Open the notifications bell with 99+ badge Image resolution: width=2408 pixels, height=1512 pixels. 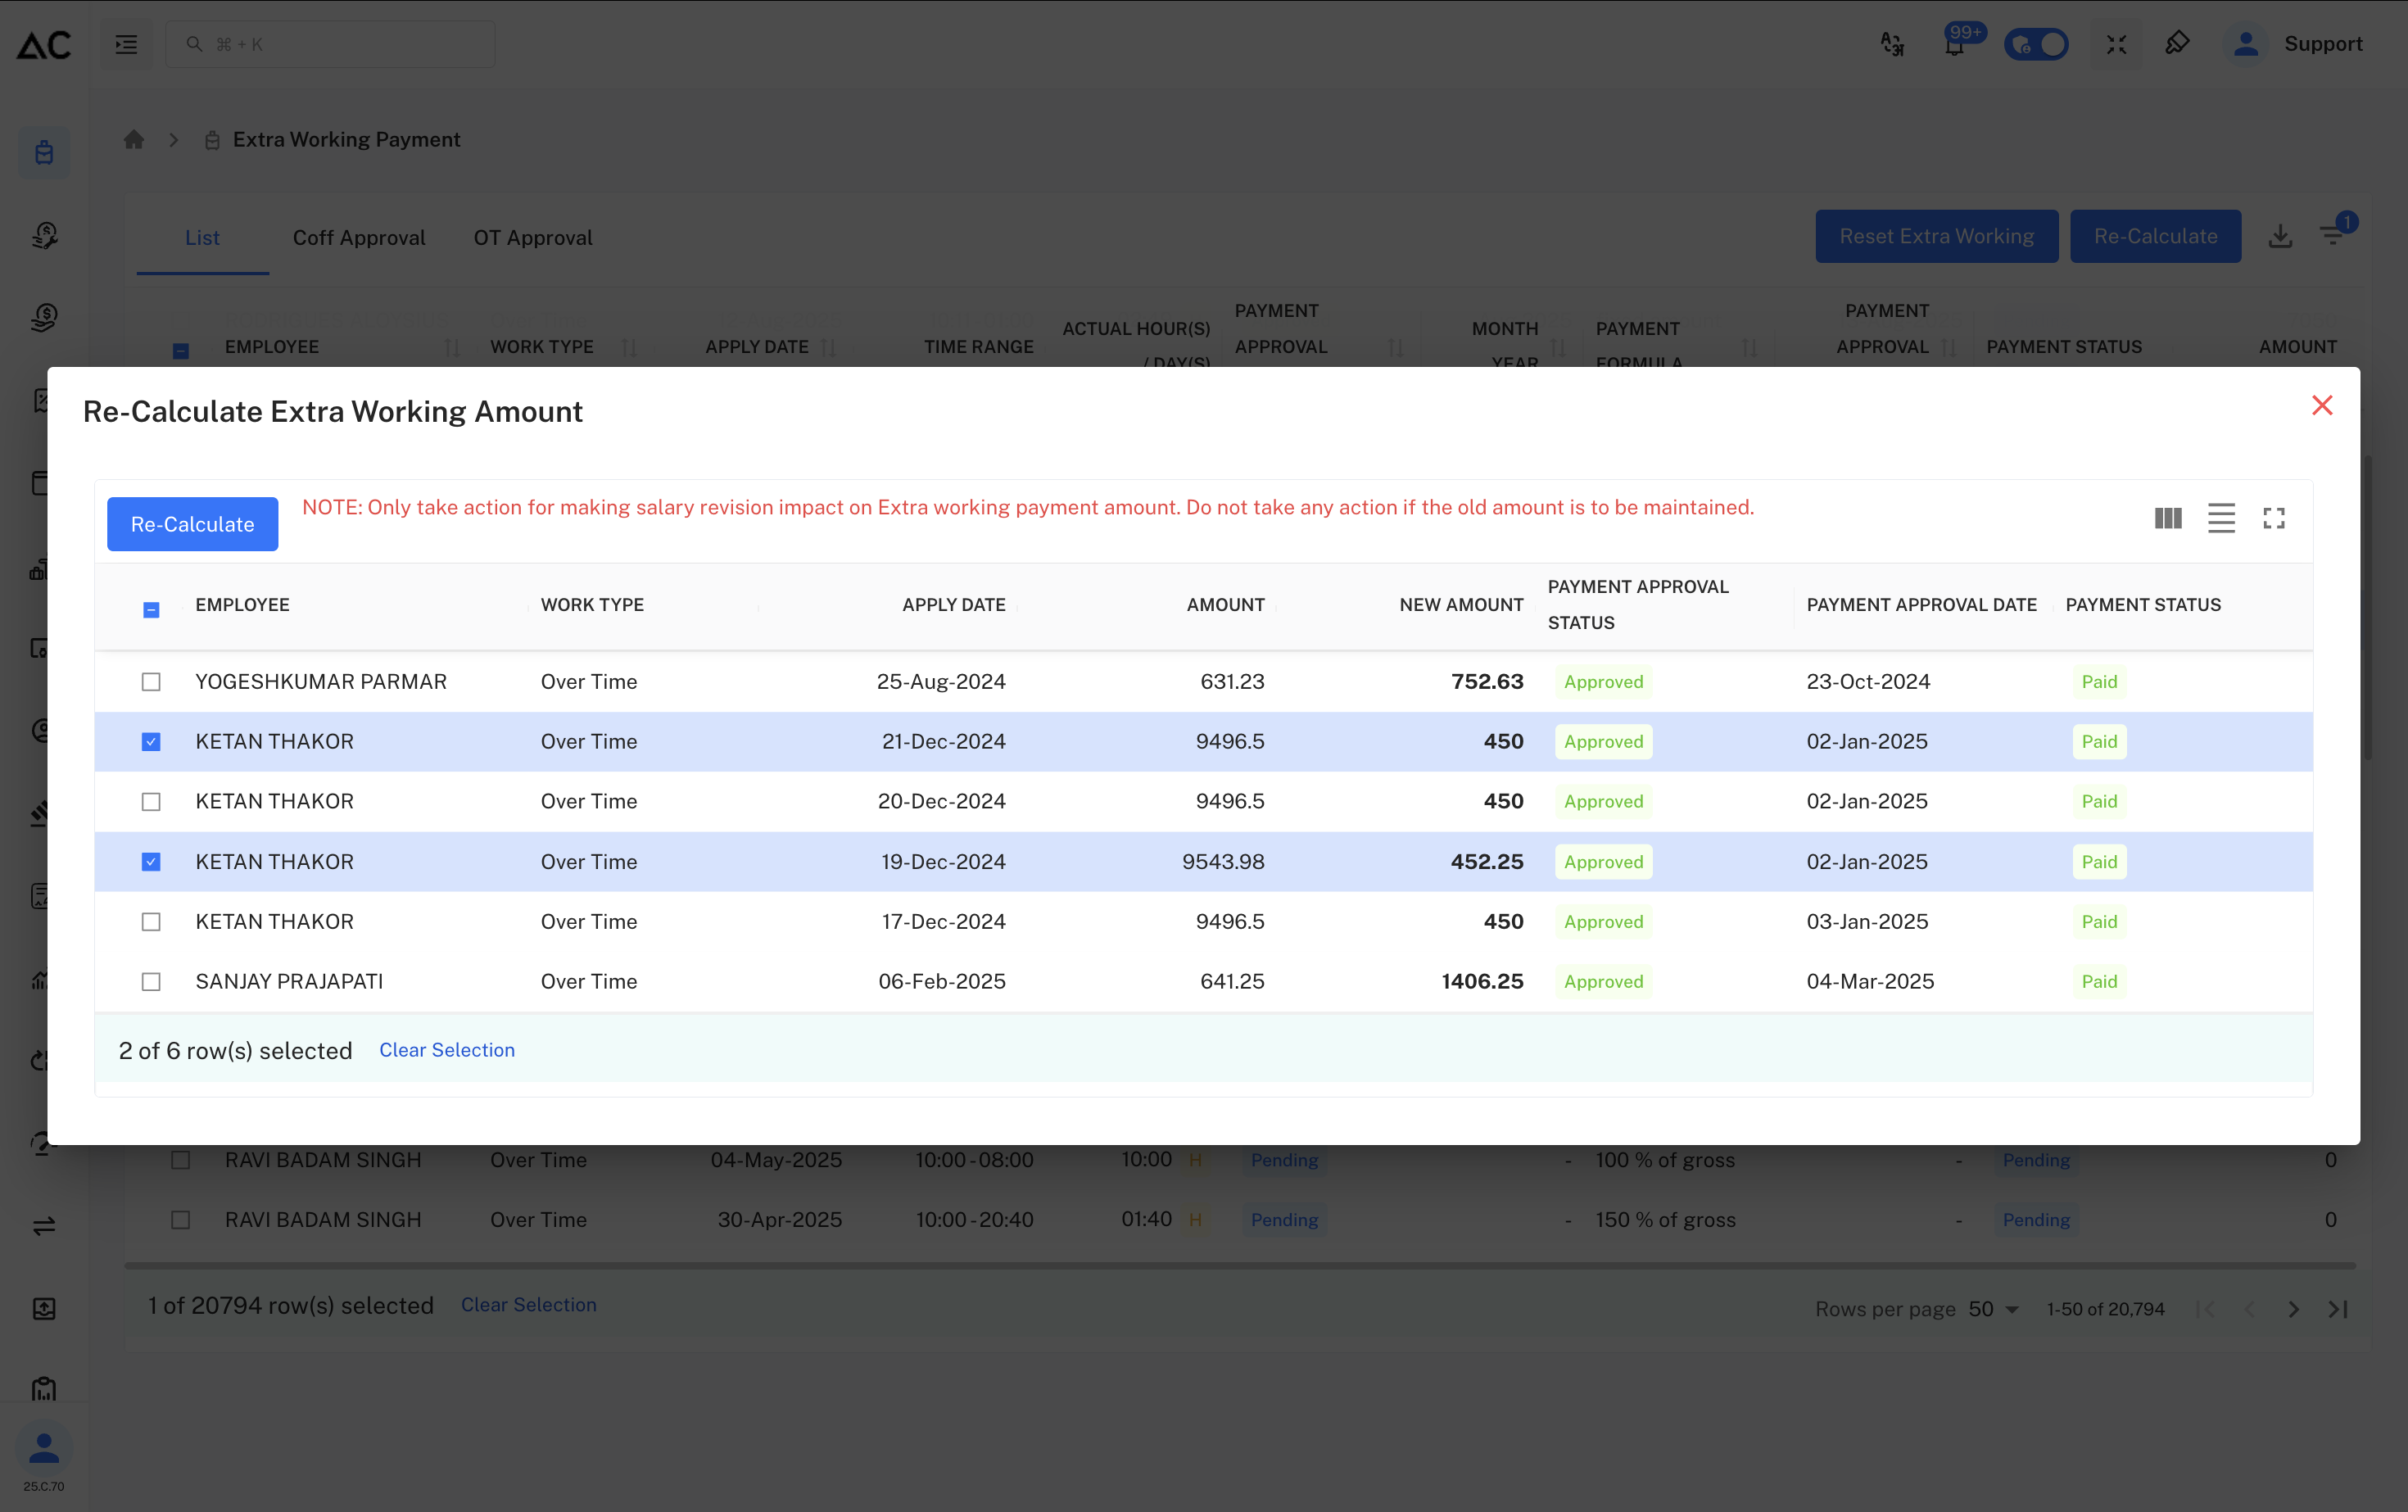point(1955,44)
